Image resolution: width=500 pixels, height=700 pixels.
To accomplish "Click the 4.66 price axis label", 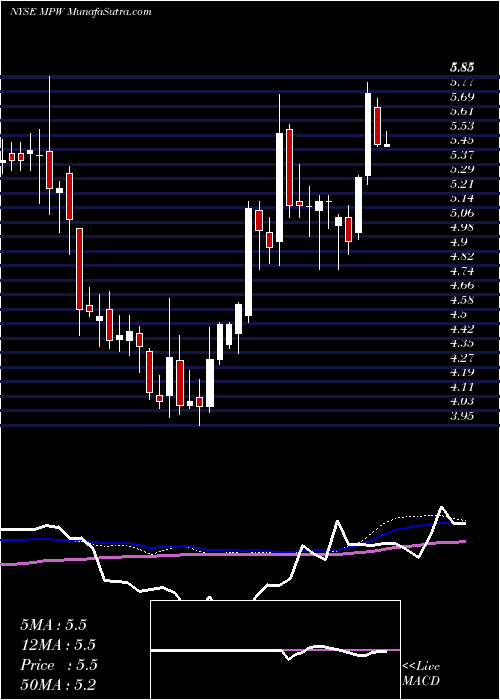I will click(462, 285).
